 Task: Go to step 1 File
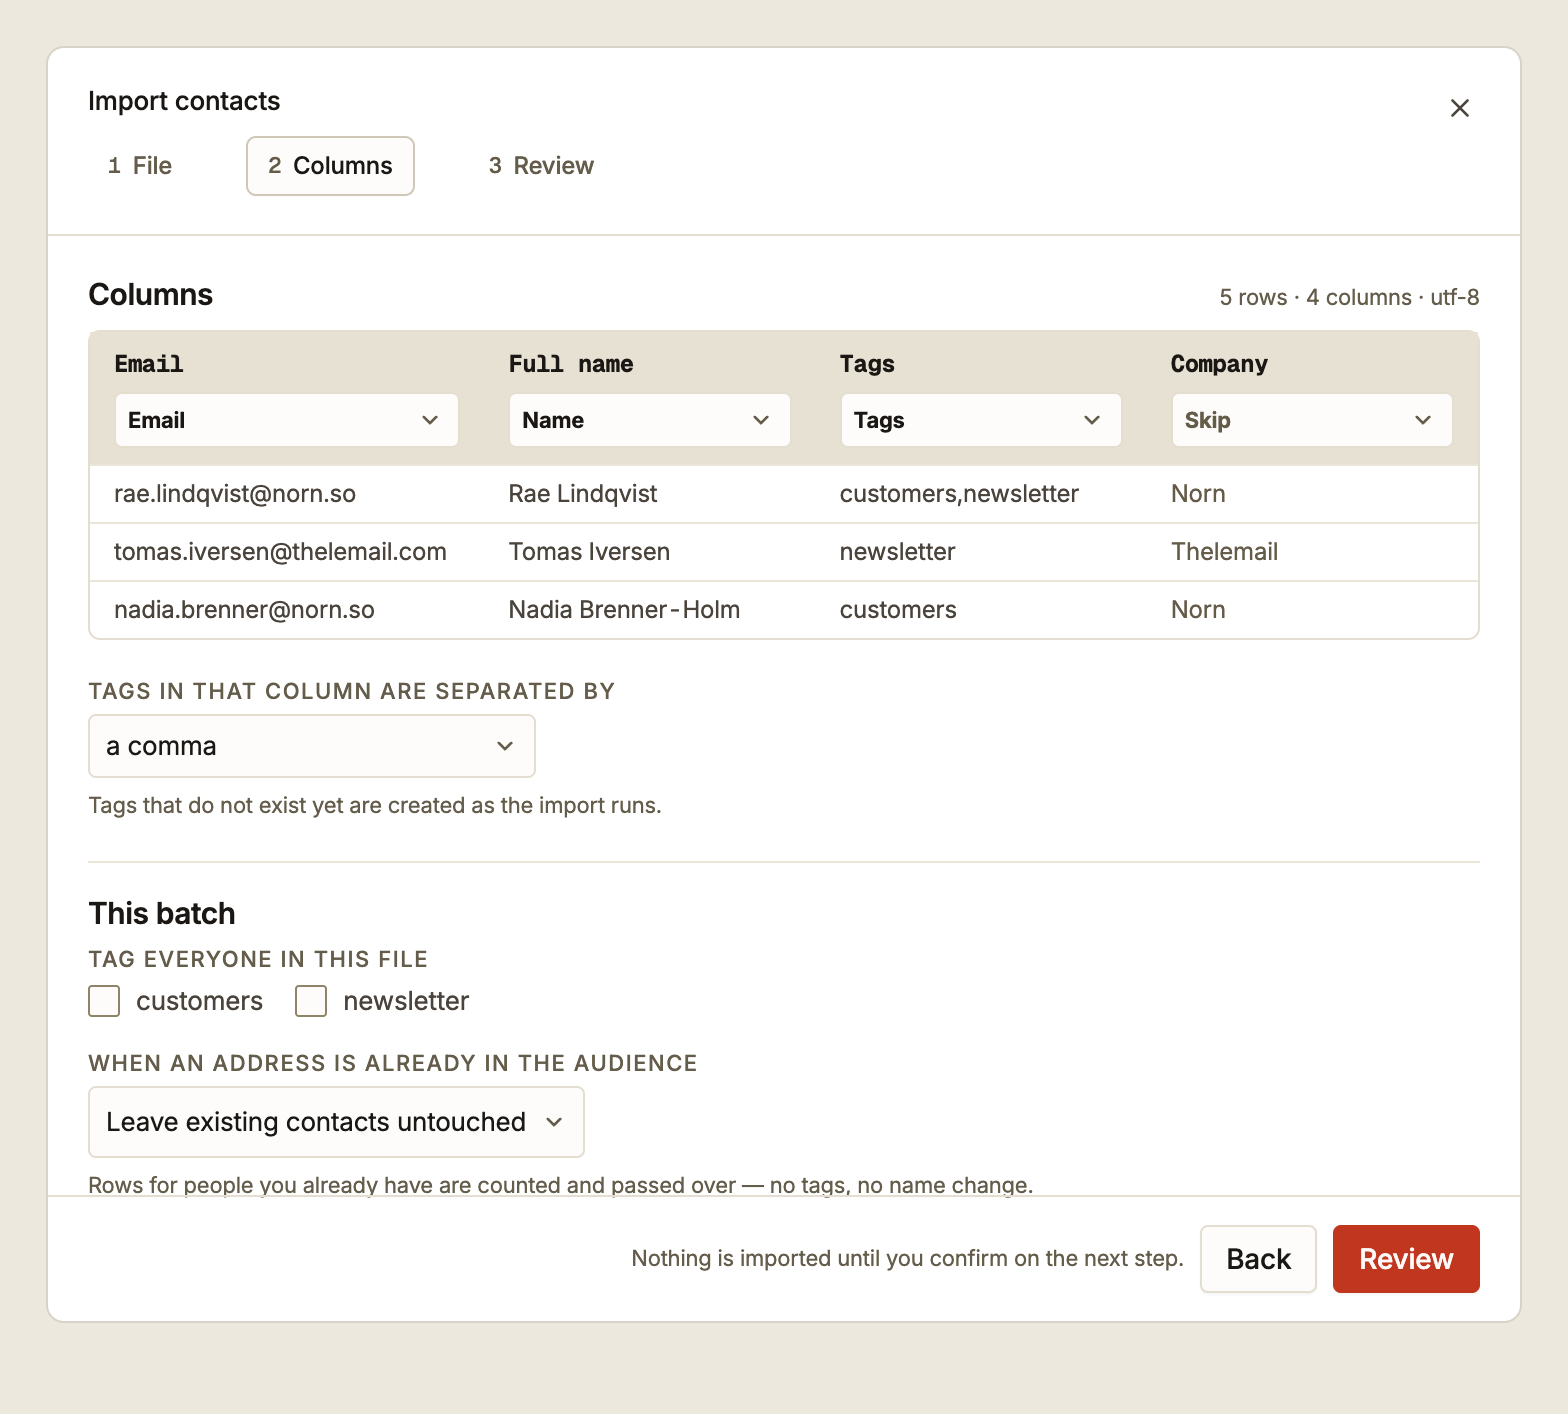(x=140, y=166)
